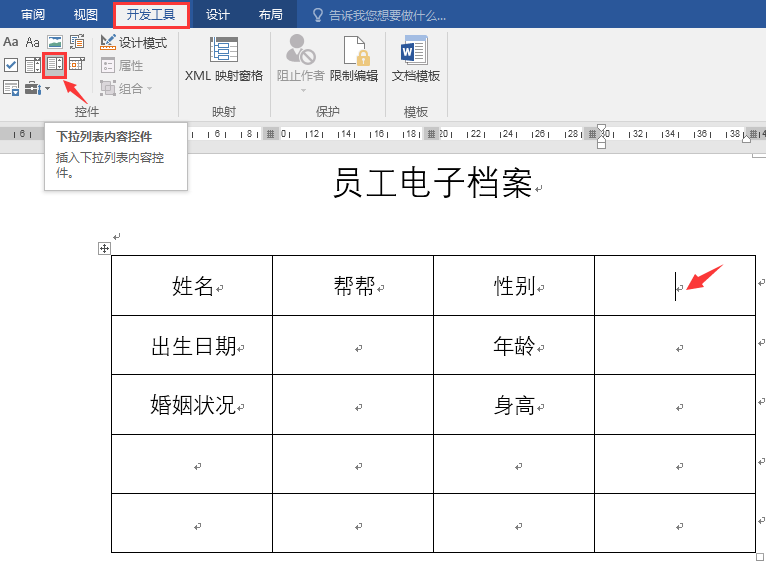Click the 性别 cell
This screenshot has height=561, width=766.
pyautogui.click(x=514, y=285)
